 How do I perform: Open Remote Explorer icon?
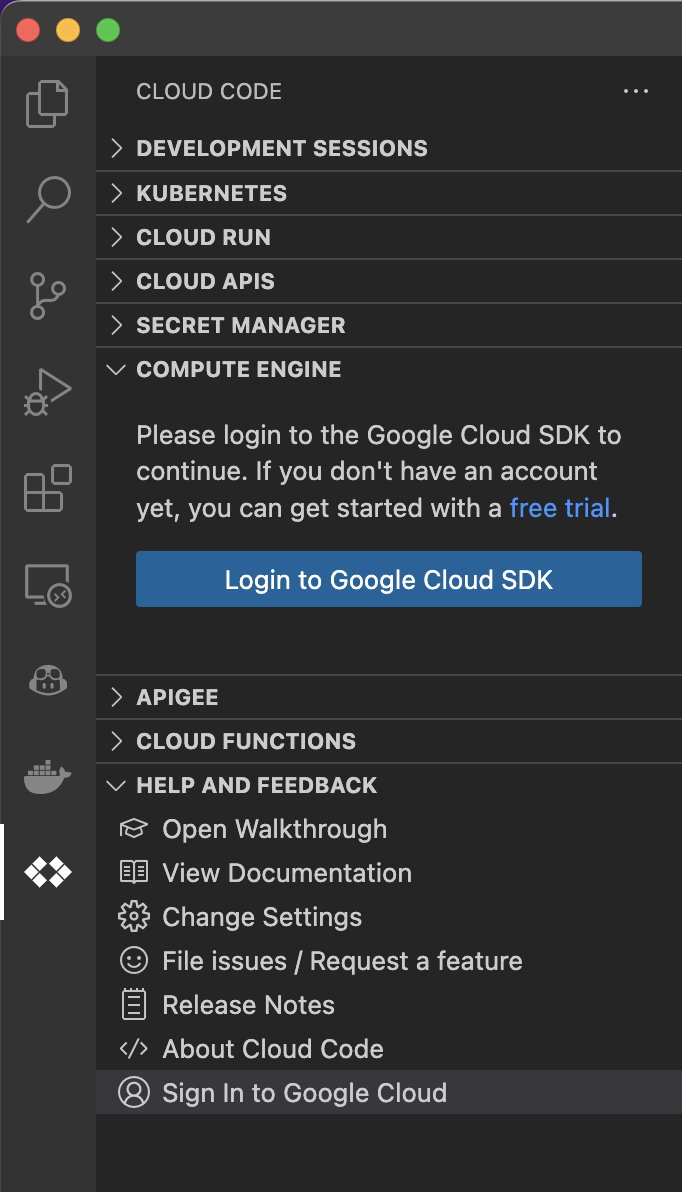point(47,585)
